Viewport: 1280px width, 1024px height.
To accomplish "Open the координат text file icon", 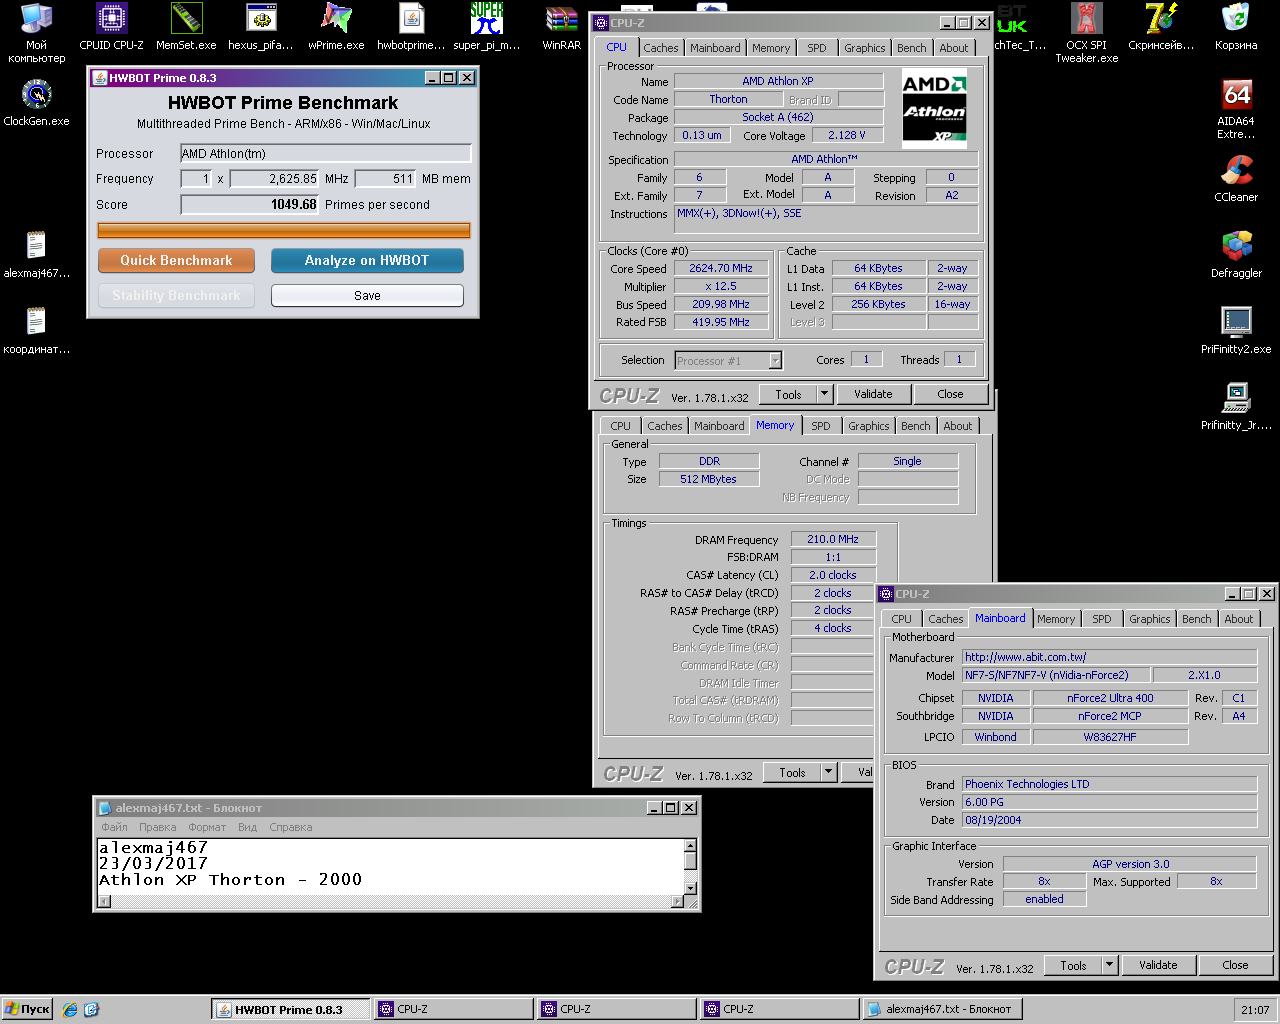I will (x=36, y=331).
